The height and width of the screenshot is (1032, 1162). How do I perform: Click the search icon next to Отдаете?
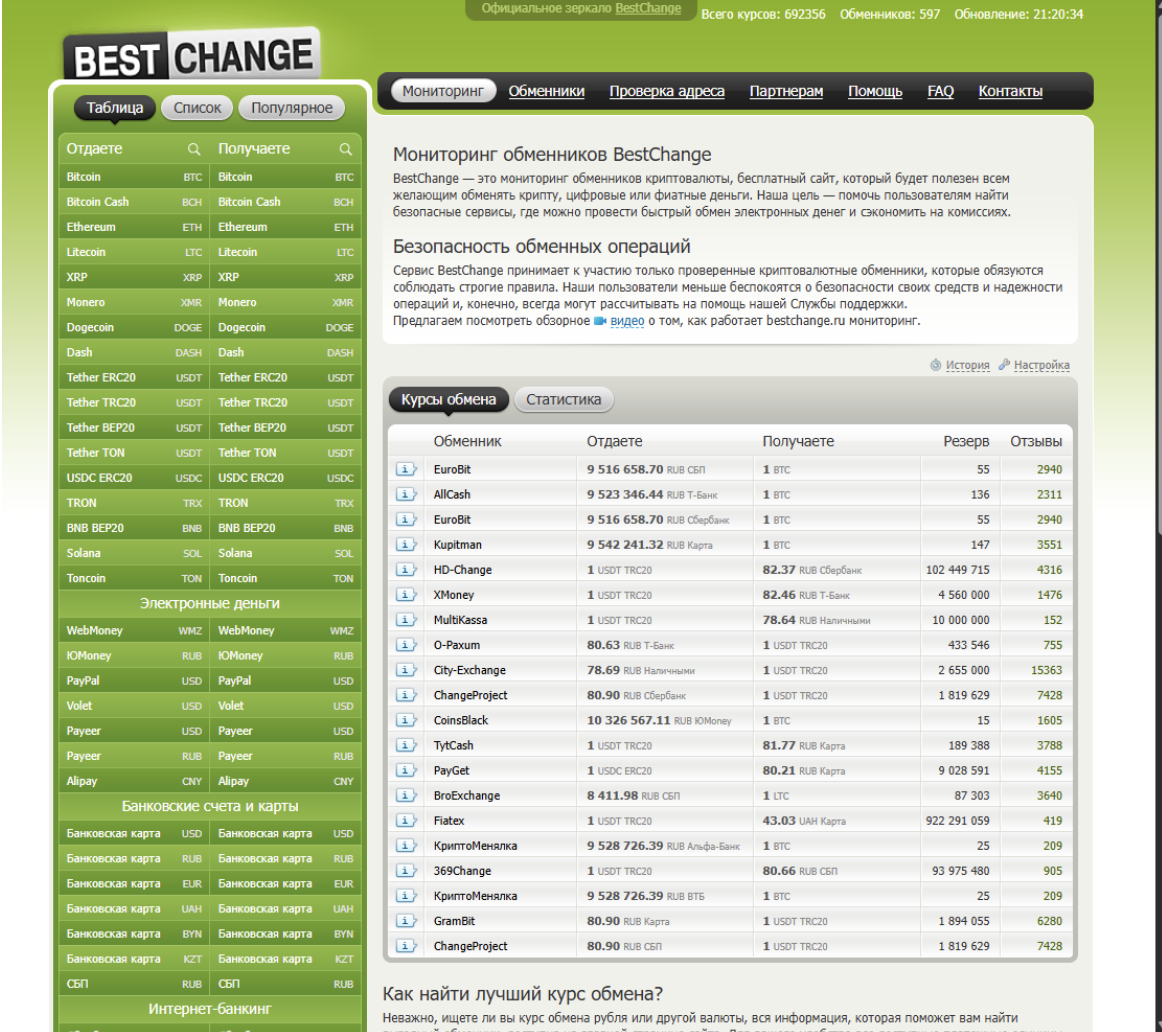pos(193,149)
